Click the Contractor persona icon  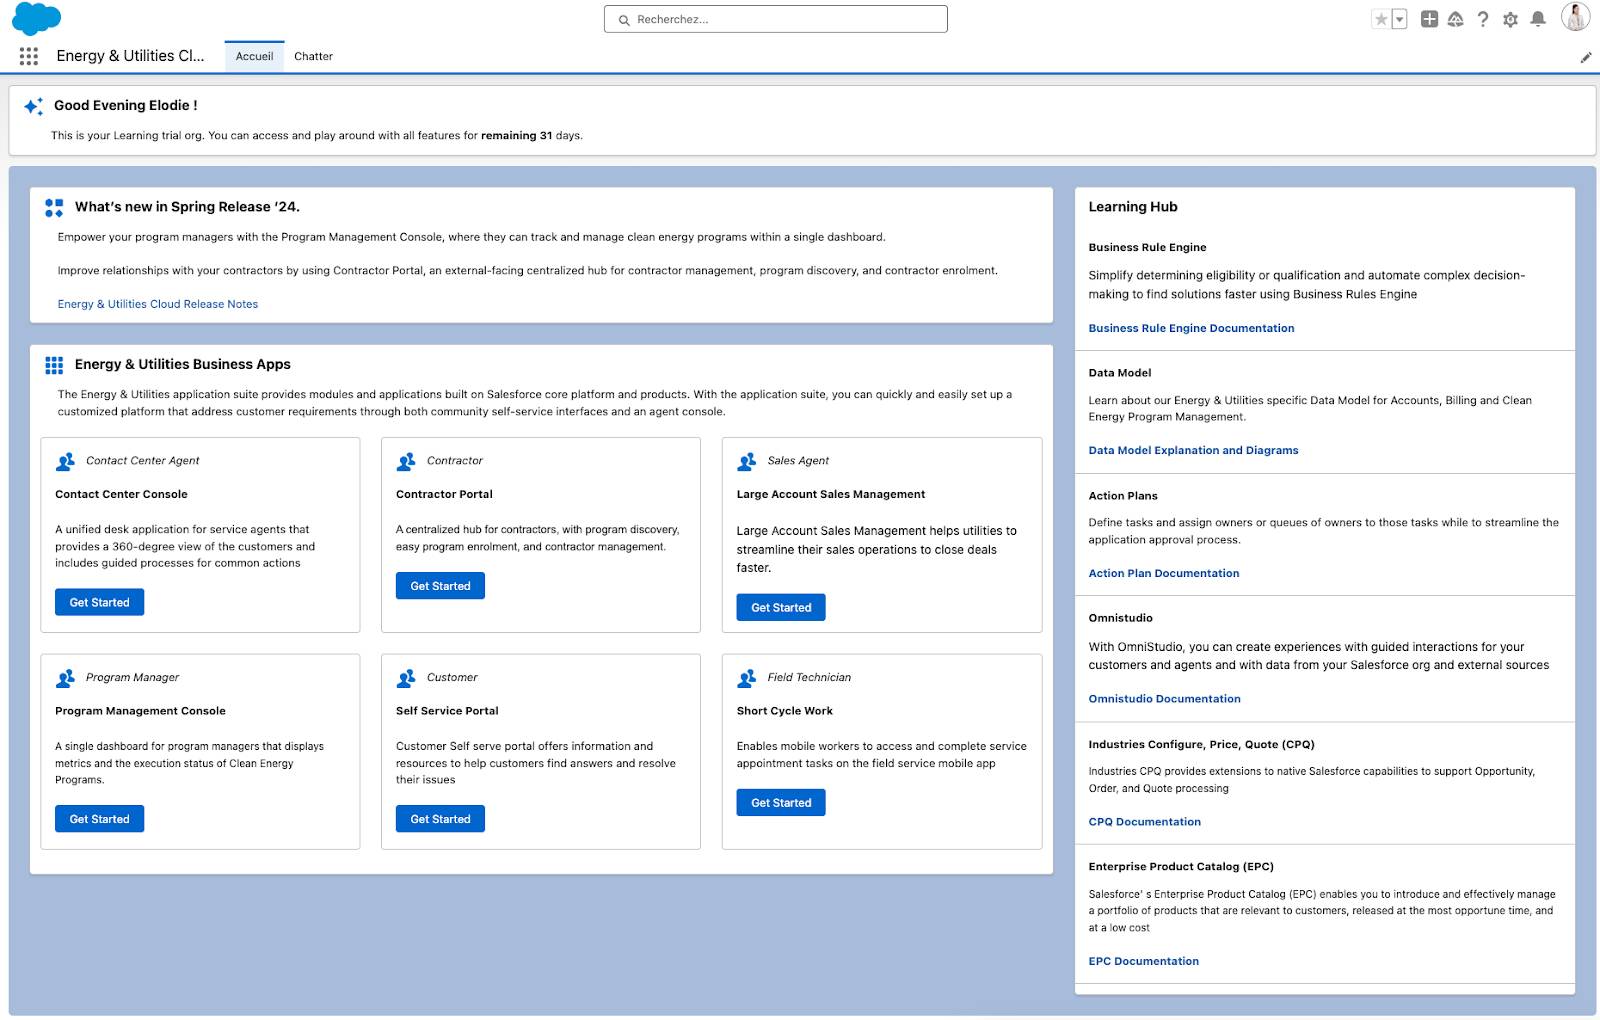coord(406,461)
